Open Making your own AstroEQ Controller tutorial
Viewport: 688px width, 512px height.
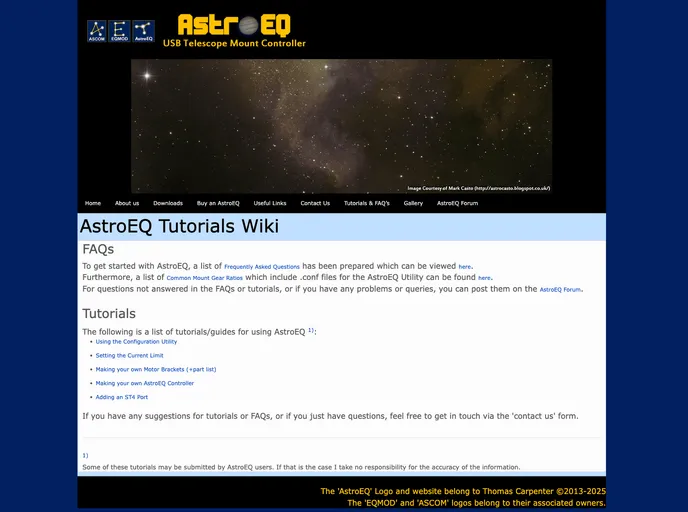(145, 383)
